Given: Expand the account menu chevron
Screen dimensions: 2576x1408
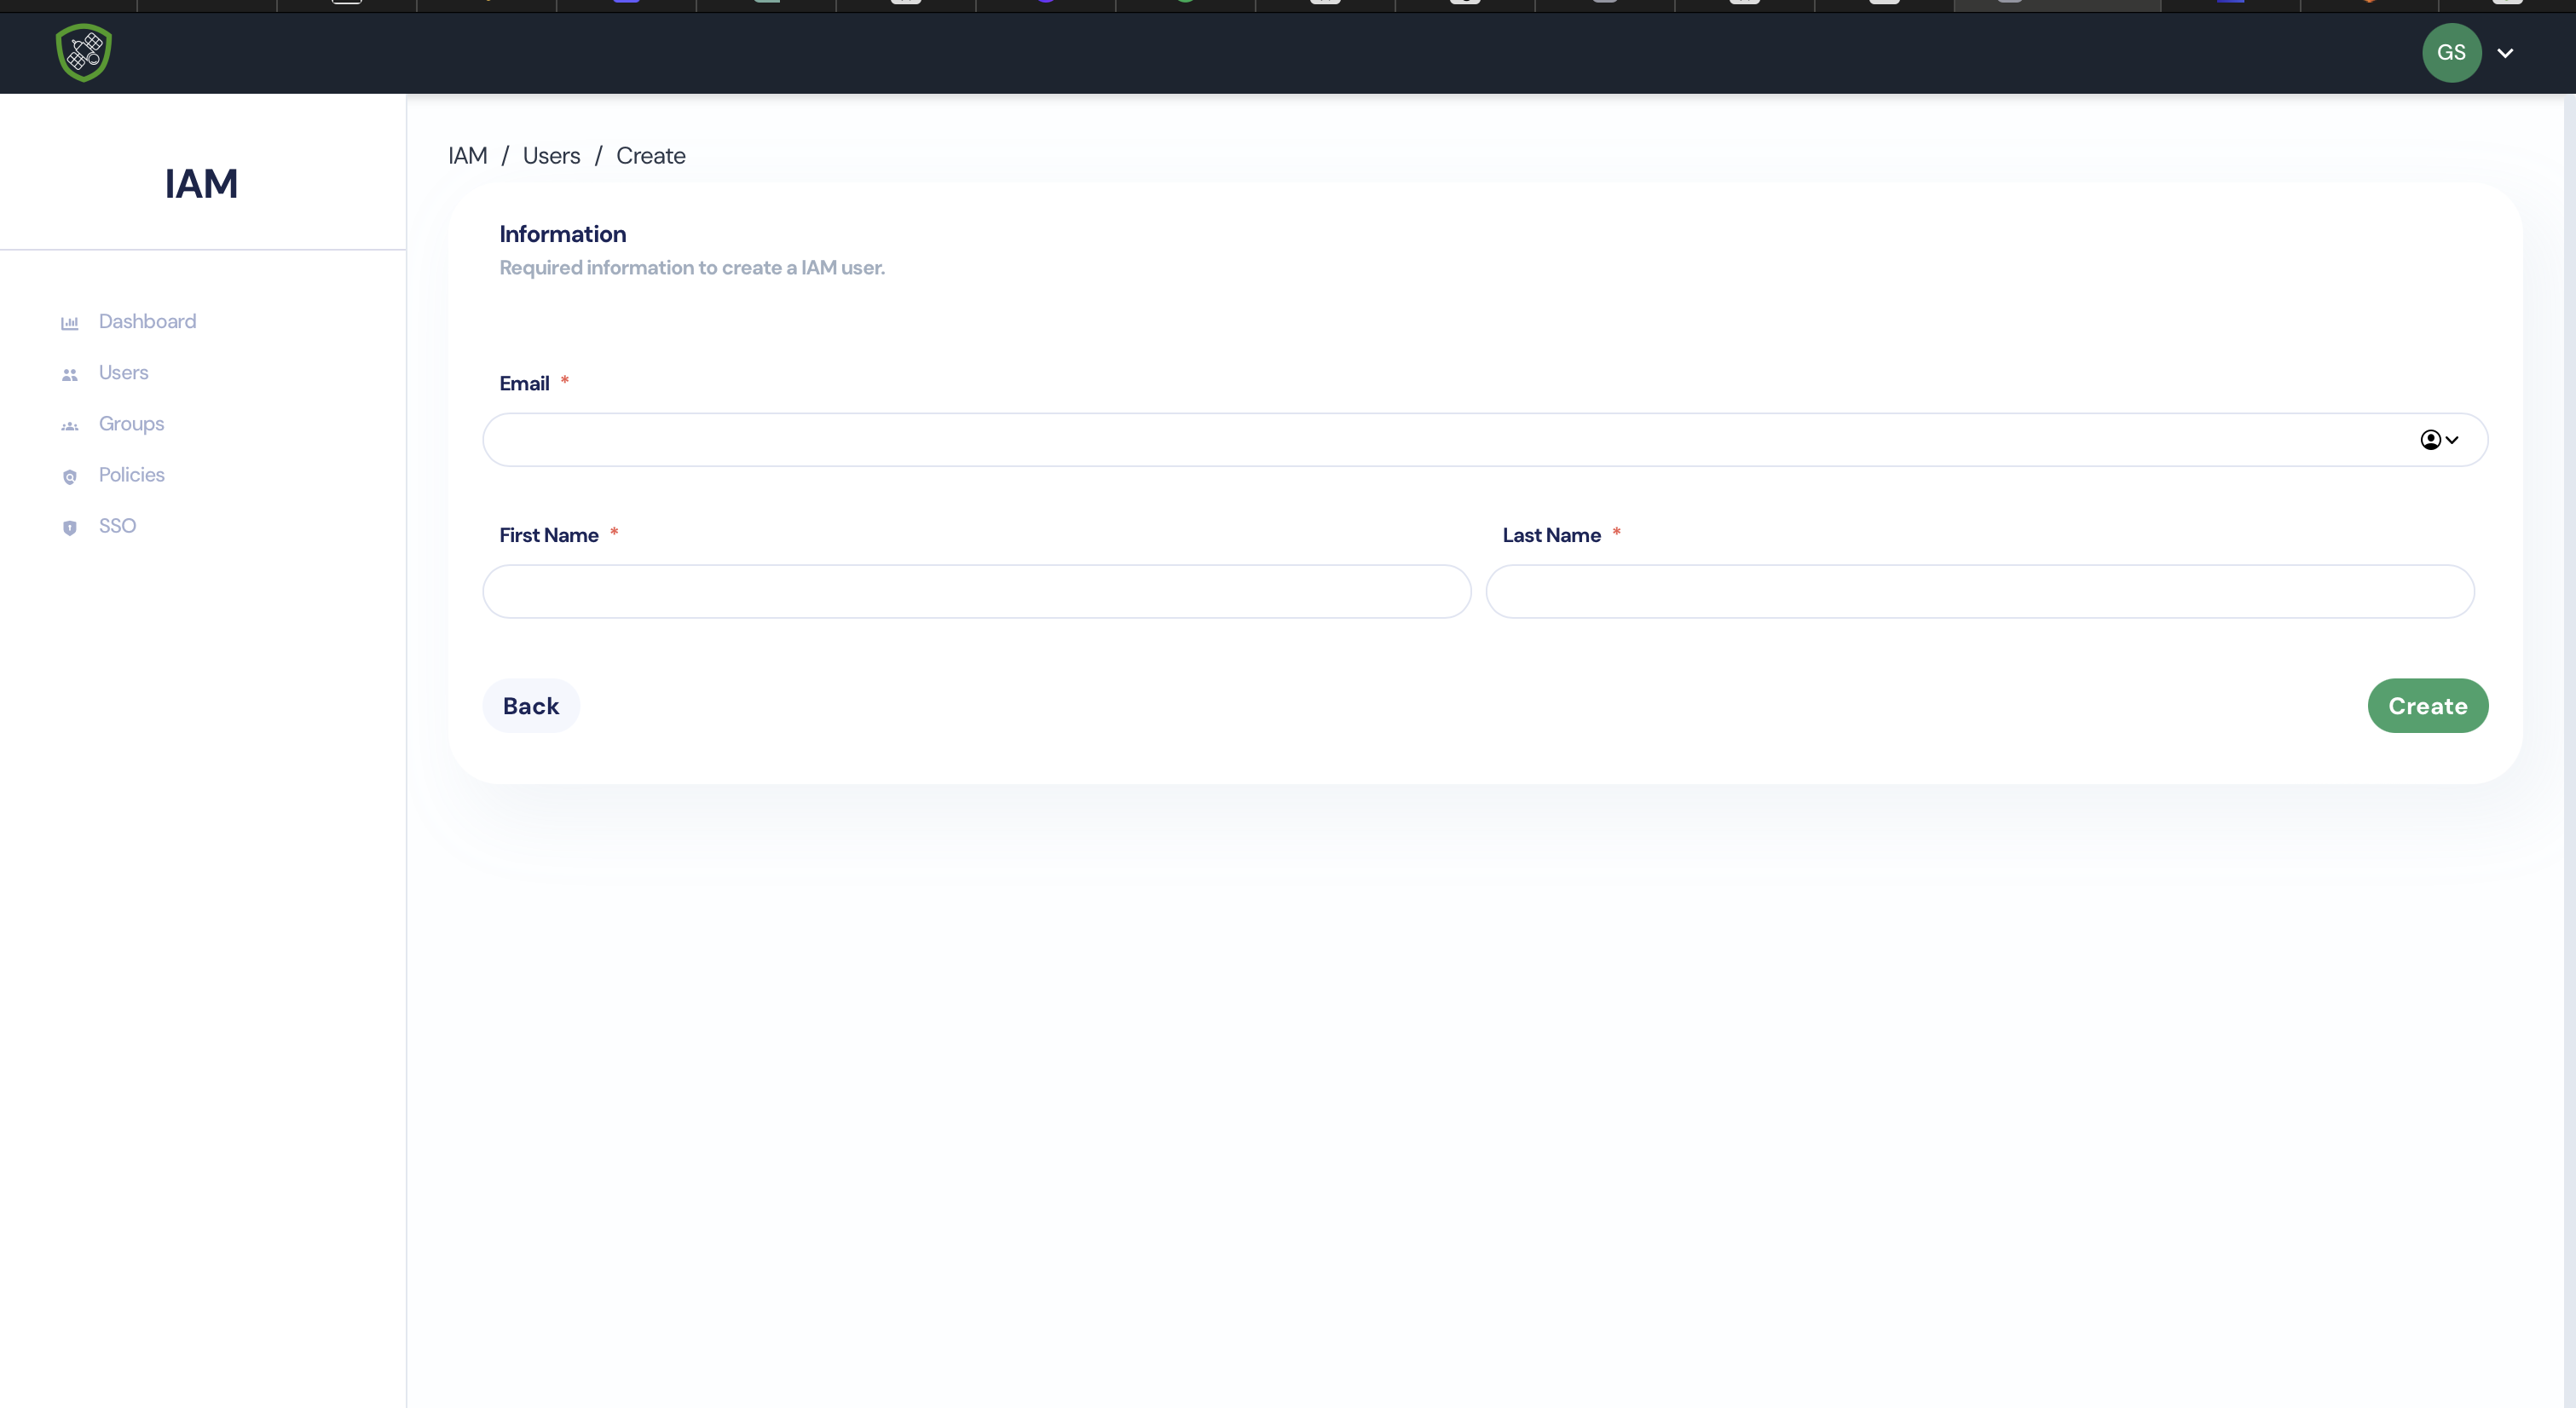Looking at the screenshot, I should pyautogui.click(x=2505, y=54).
